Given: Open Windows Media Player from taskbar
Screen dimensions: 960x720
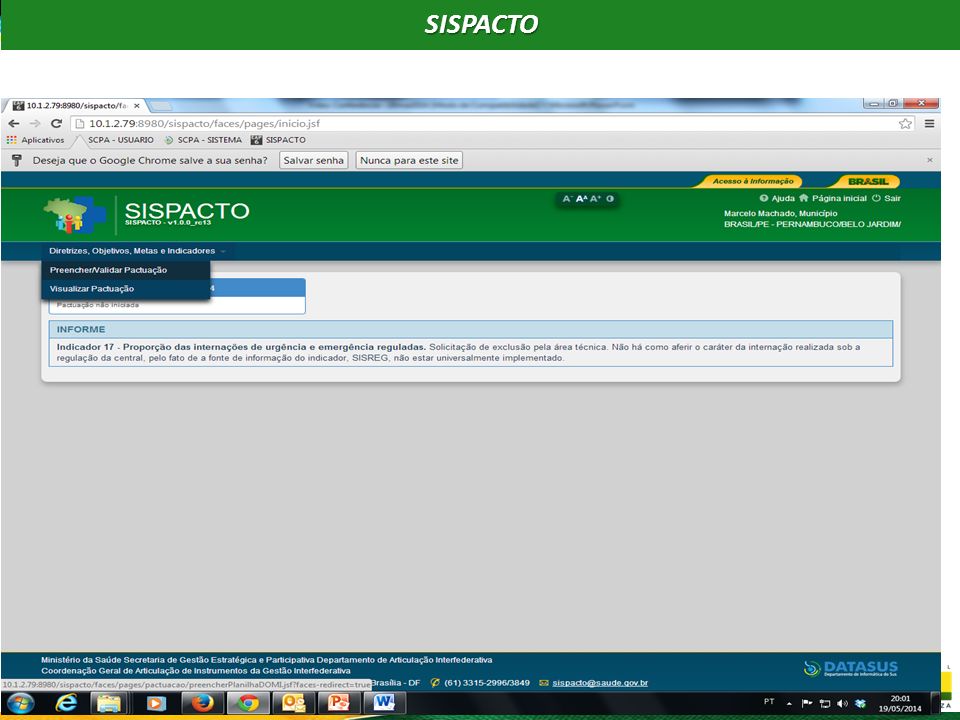Looking at the screenshot, I should click(156, 703).
